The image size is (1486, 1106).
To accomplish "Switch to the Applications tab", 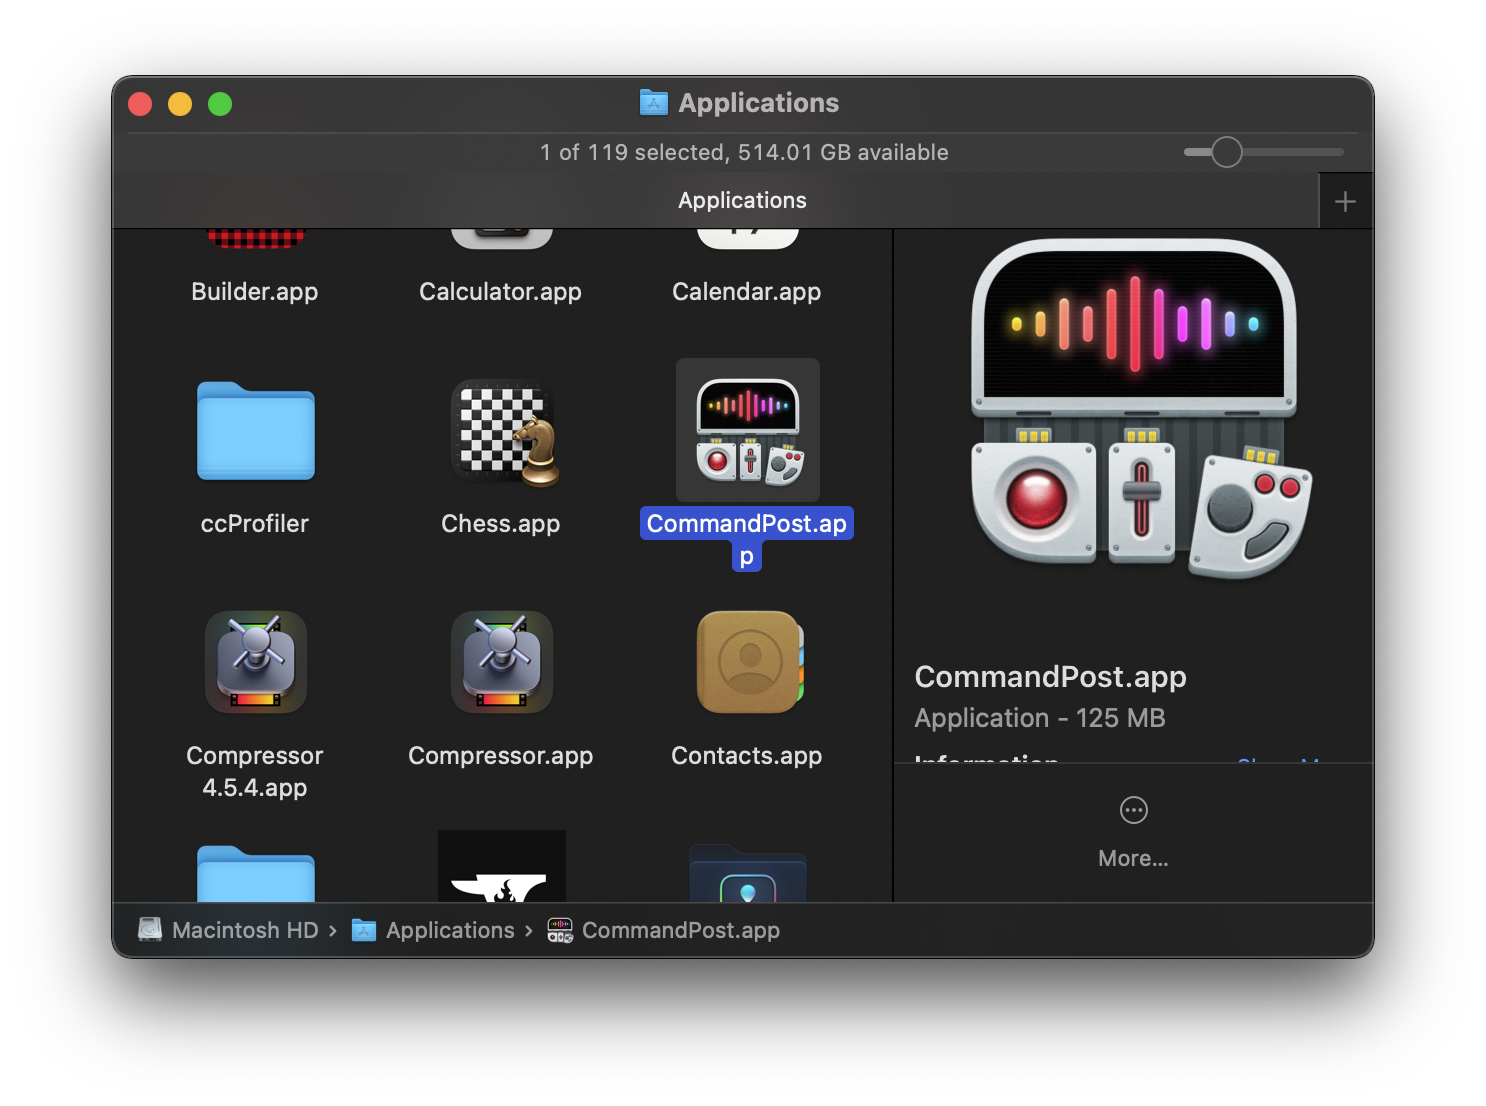I will coord(742,200).
